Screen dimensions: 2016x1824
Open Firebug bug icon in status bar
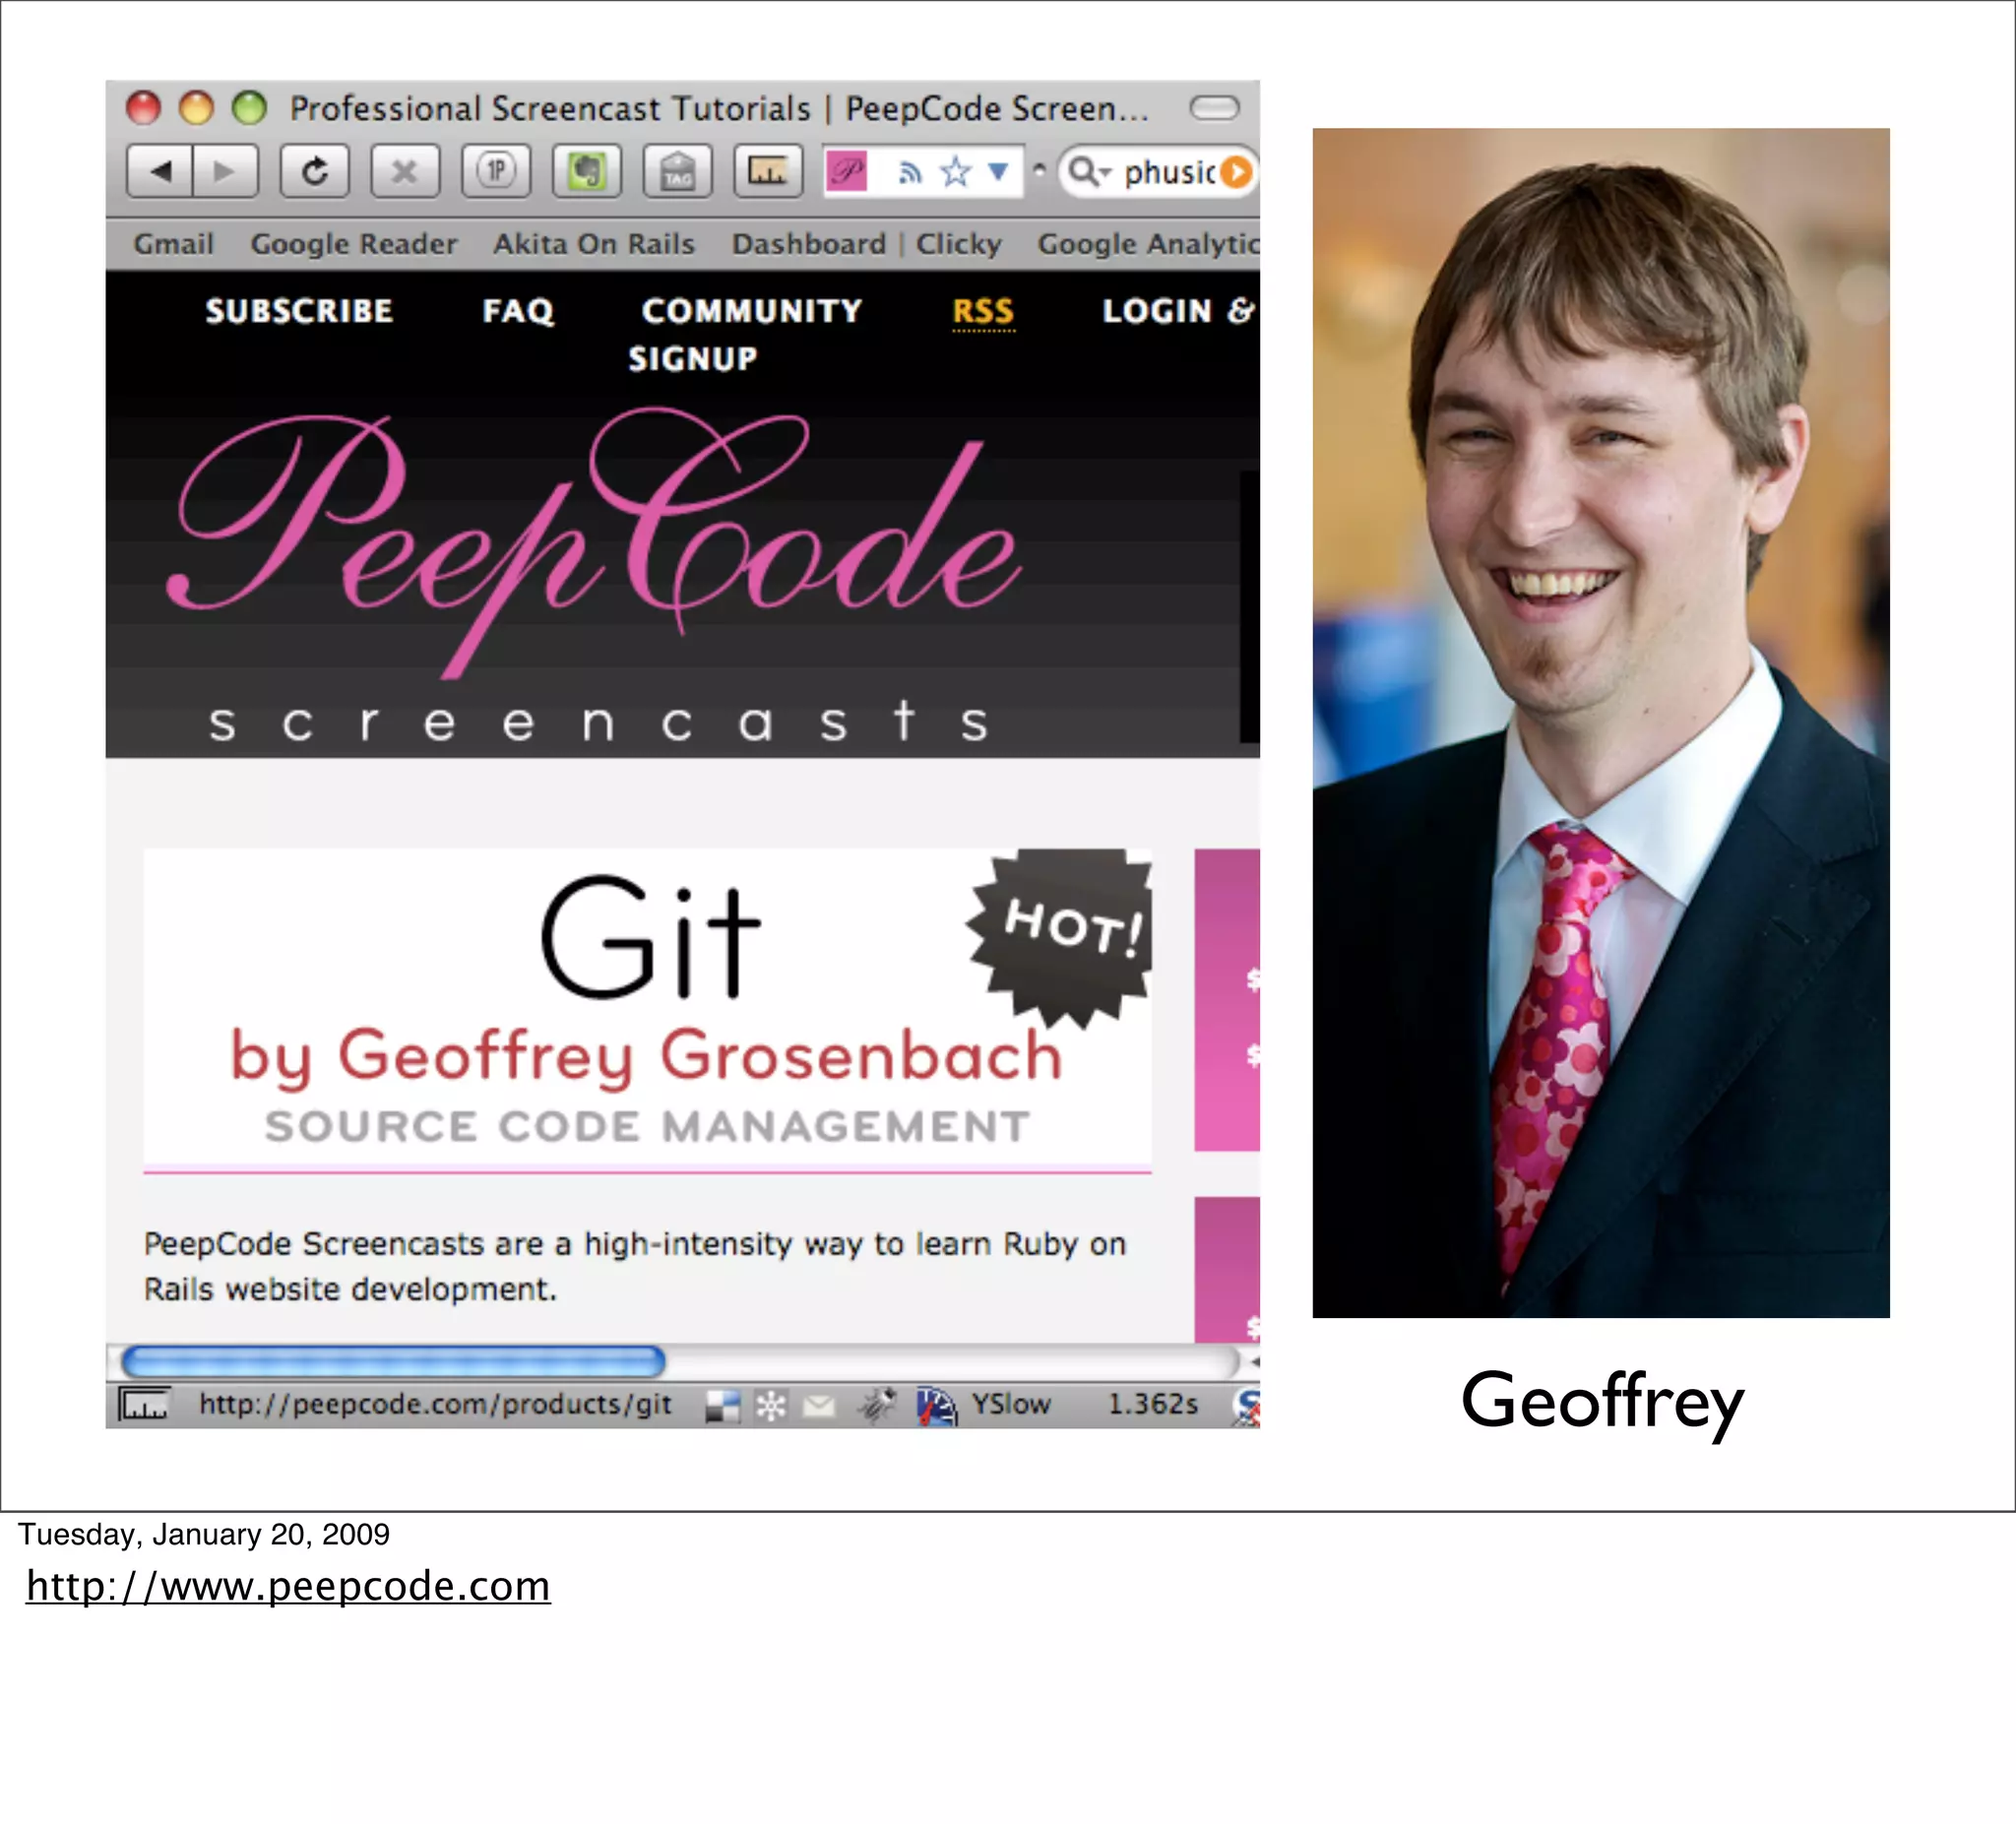[876, 1405]
